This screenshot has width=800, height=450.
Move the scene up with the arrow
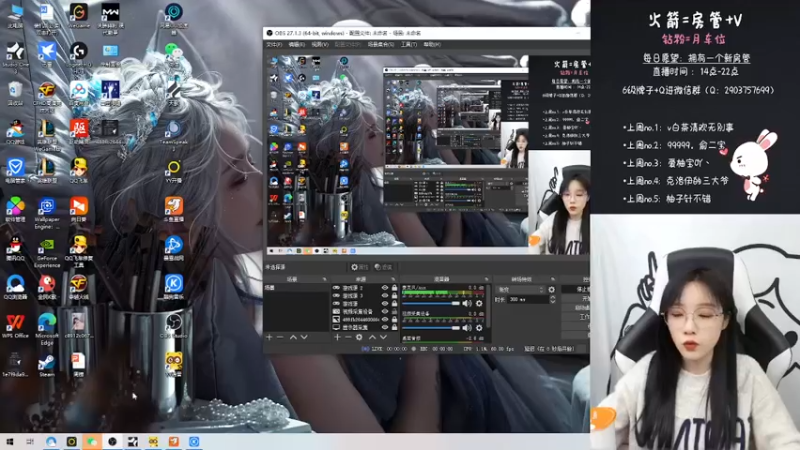293,337
